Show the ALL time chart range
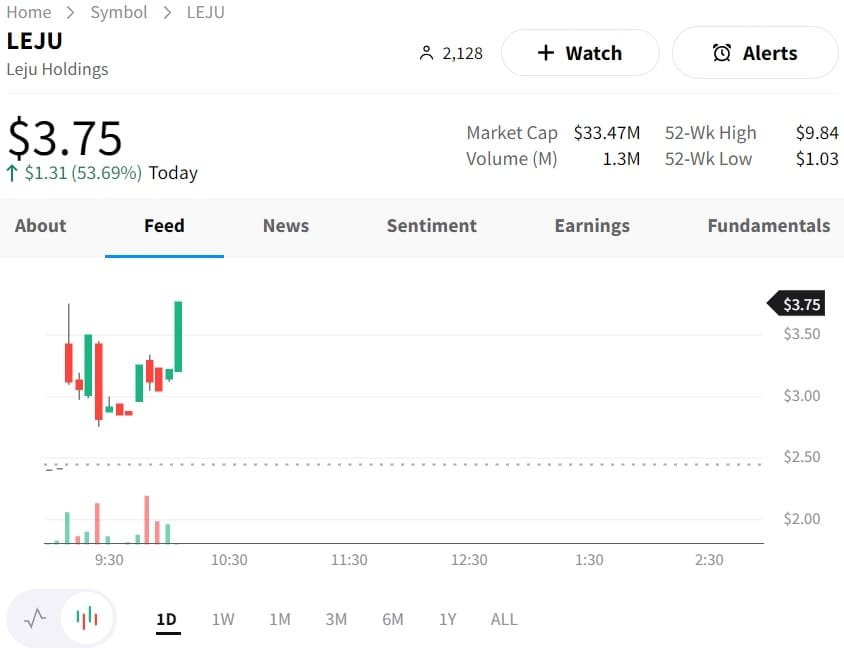This screenshot has height=656, width=844. click(x=504, y=619)
